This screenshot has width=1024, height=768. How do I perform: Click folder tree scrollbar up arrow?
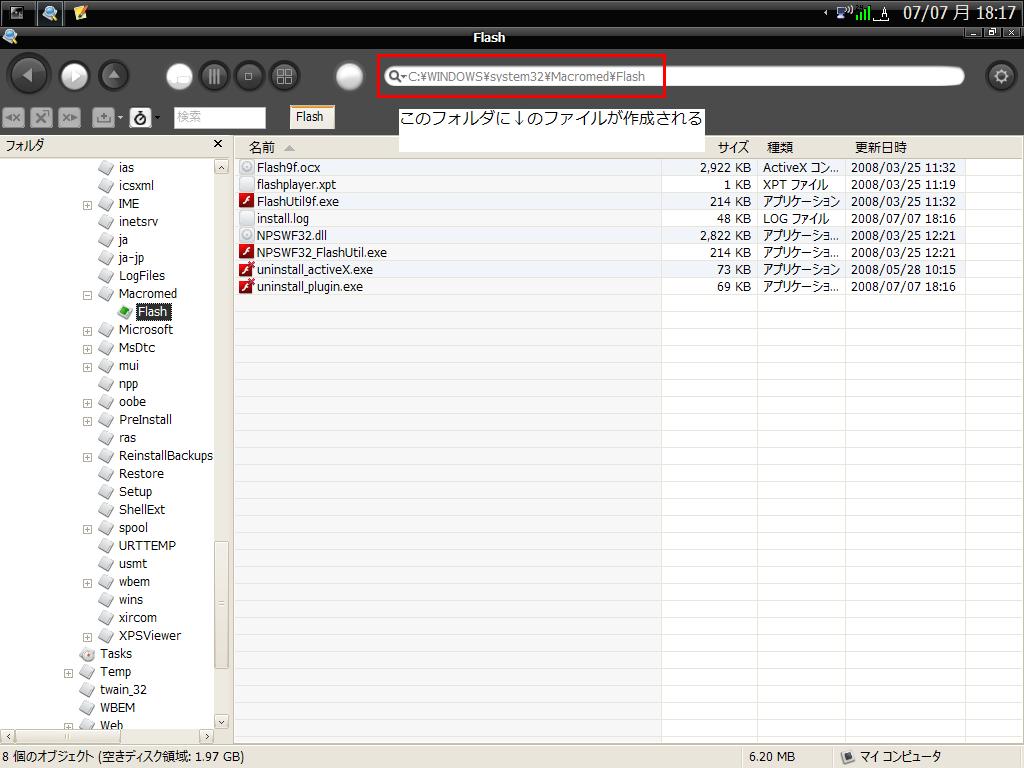coord(221,167)
